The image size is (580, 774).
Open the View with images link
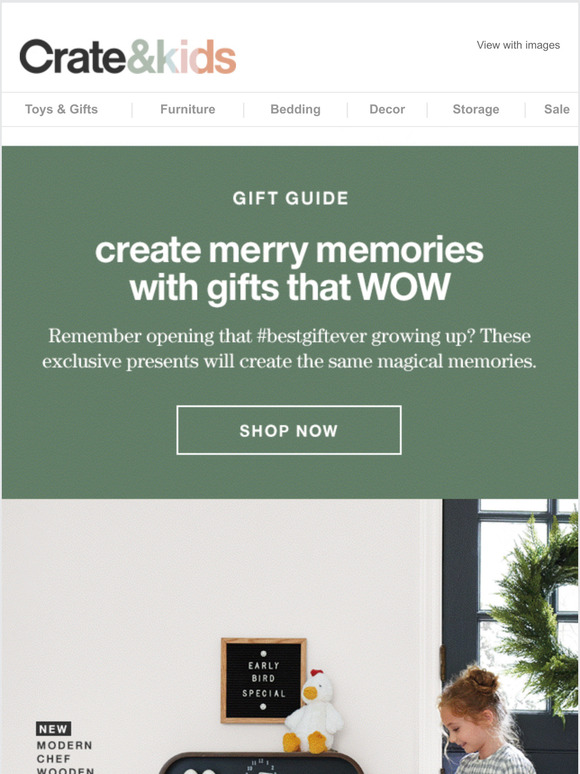pos(518,45)
